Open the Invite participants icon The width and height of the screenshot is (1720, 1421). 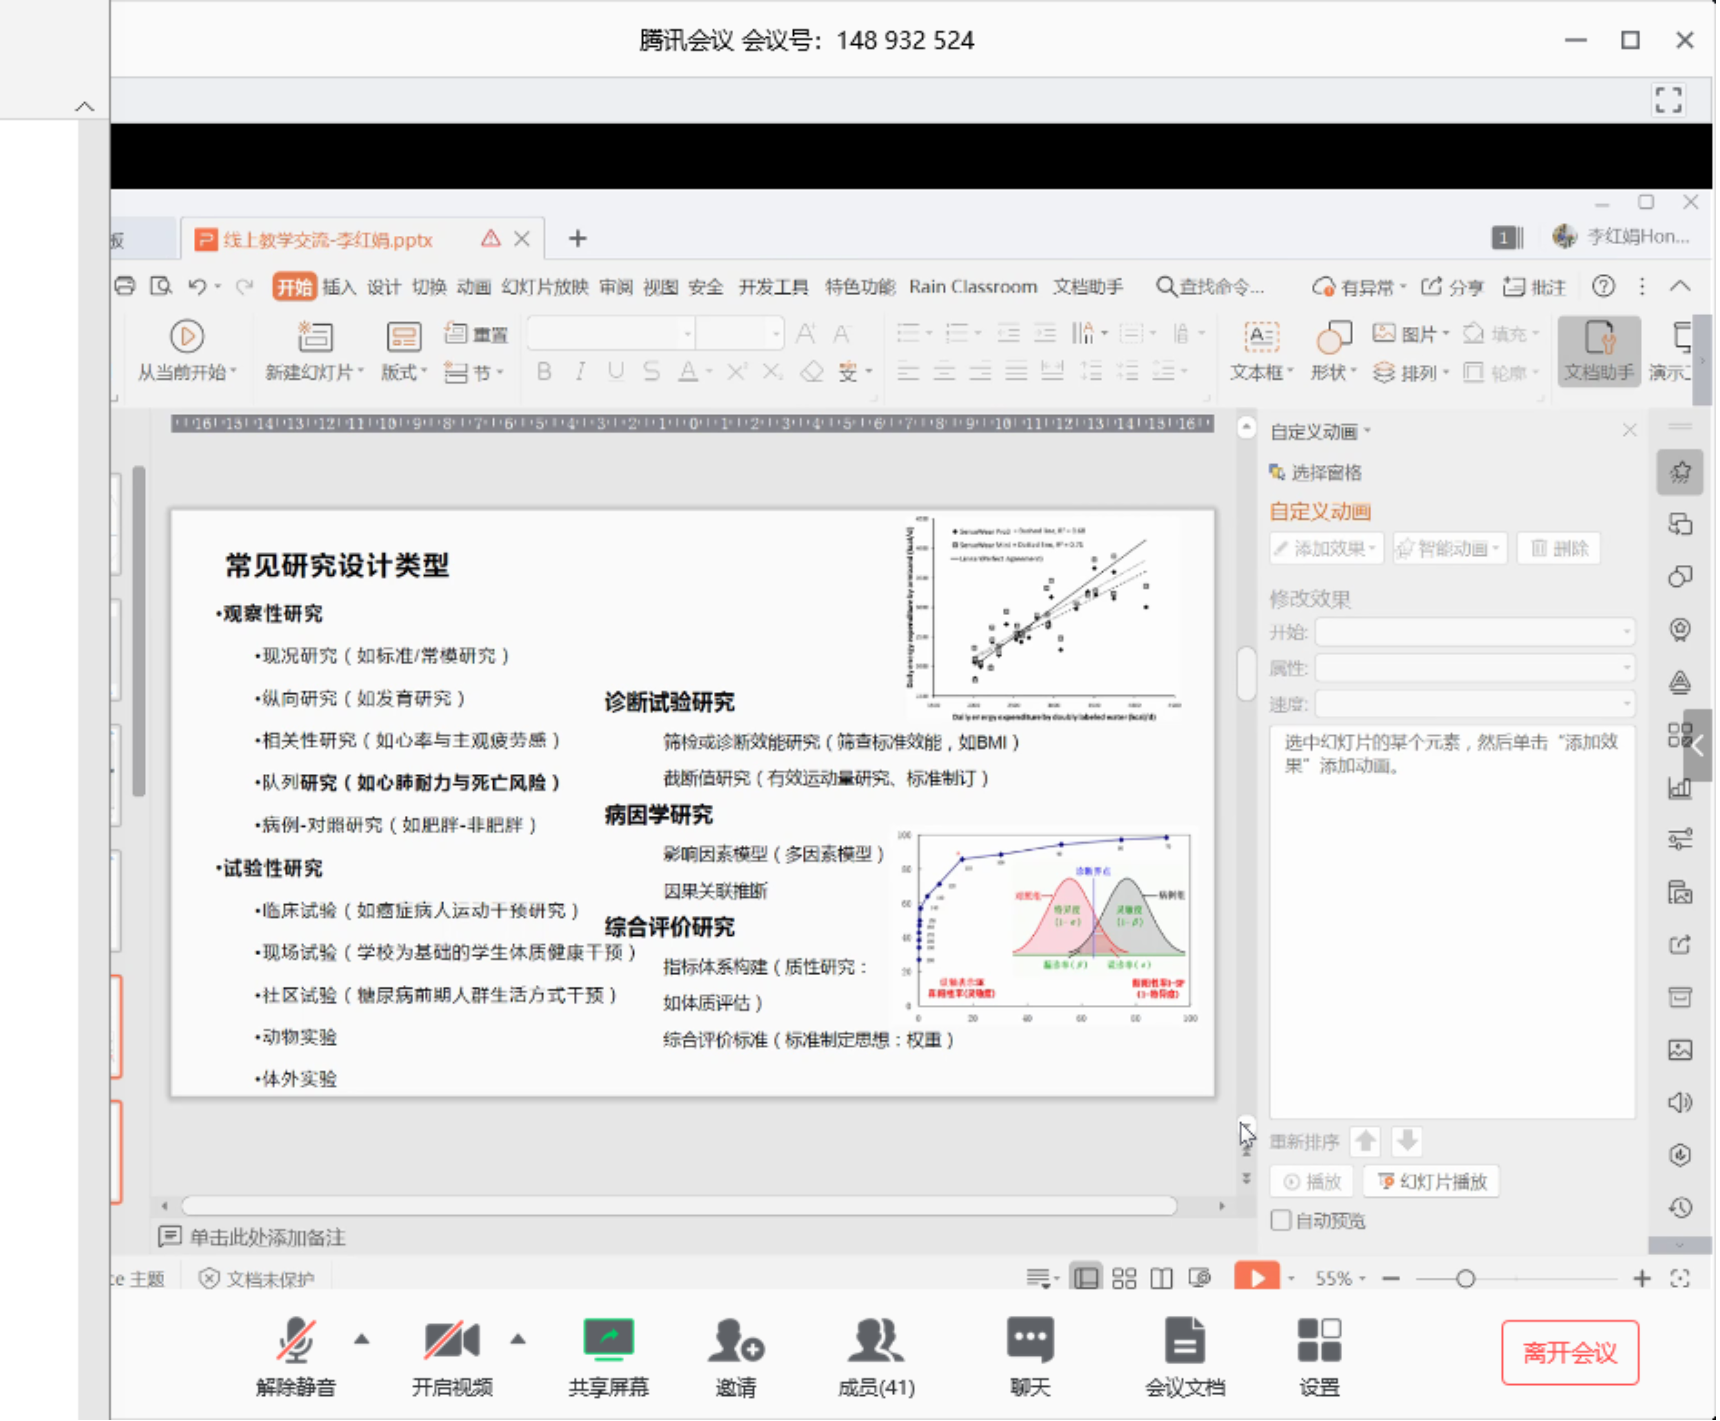click(736, 1341)
